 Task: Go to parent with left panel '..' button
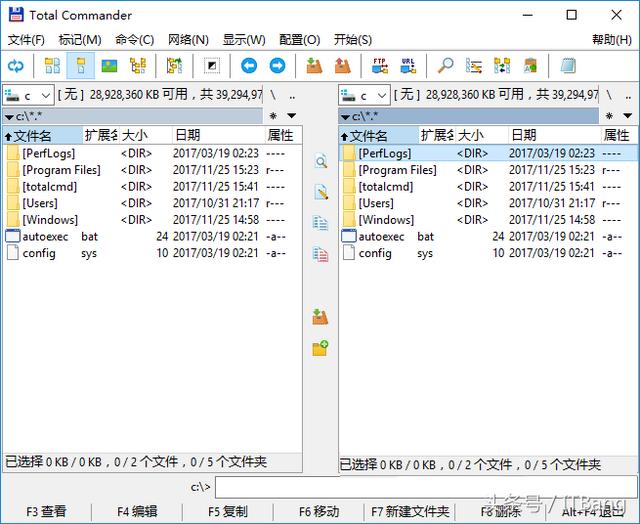[292, 96]
